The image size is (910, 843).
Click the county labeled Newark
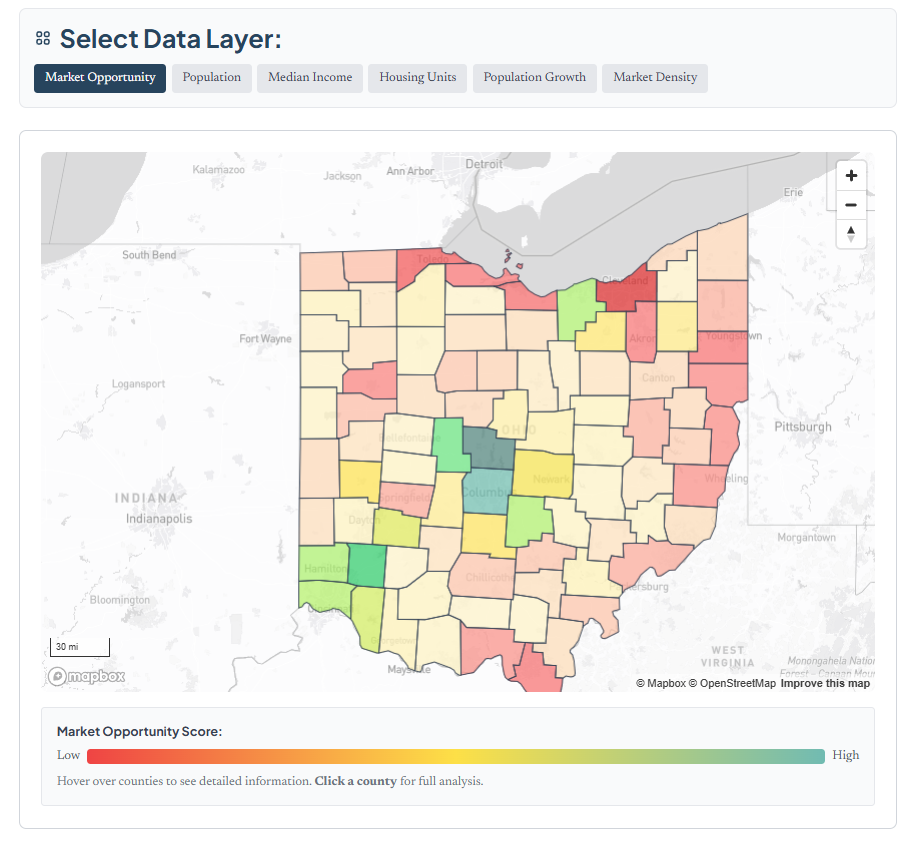coord(545,474)
